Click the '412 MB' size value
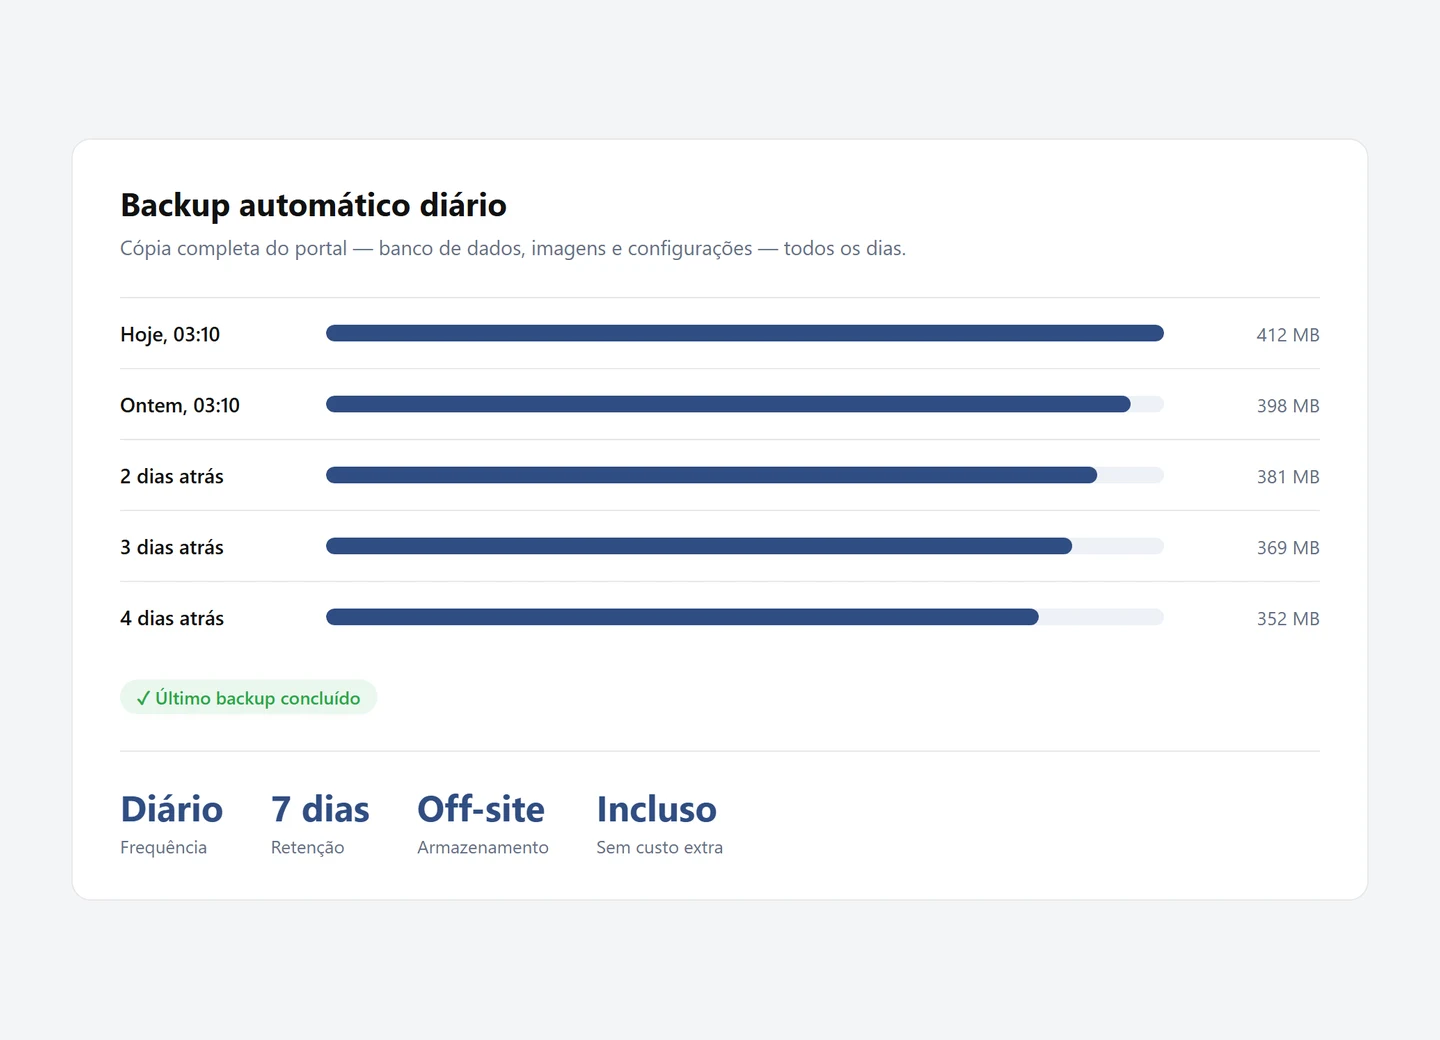This screenshot has height=1040, width=1440. pos(1288,335)
